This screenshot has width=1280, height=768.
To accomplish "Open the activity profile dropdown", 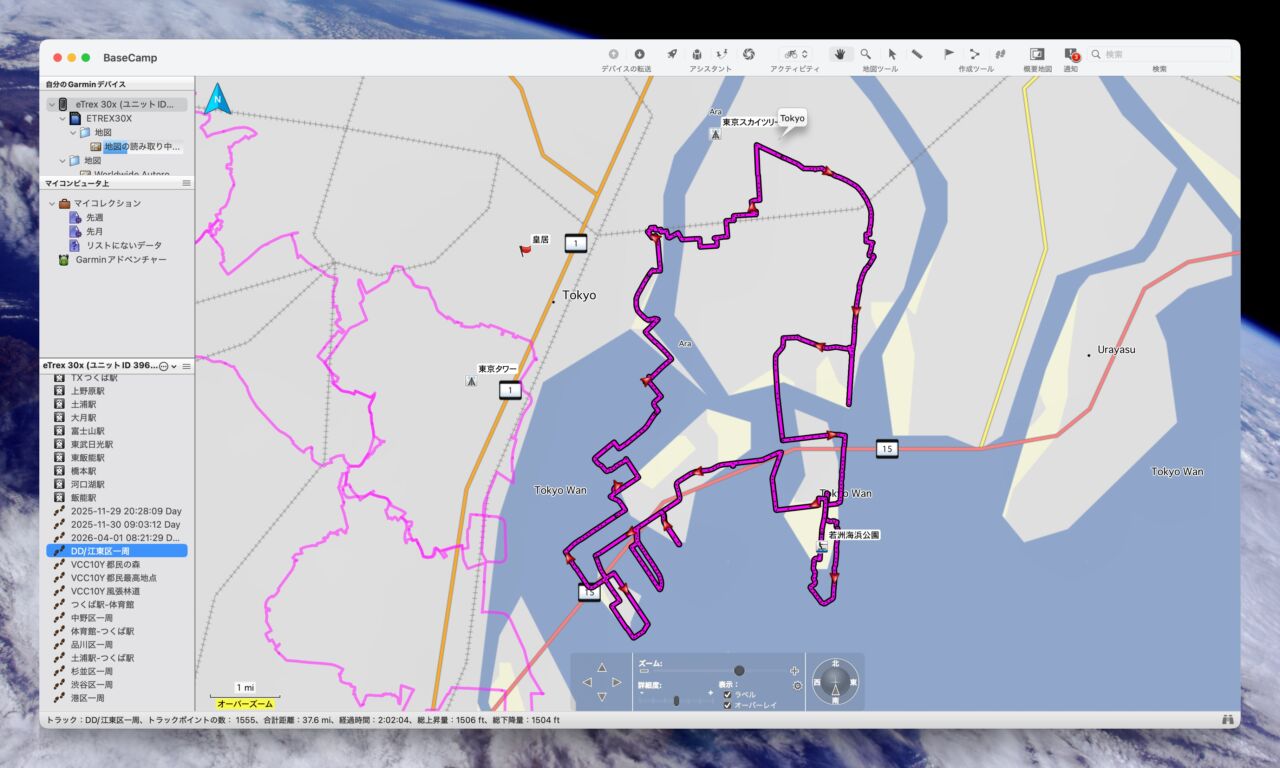I will (x=796, y=54).
